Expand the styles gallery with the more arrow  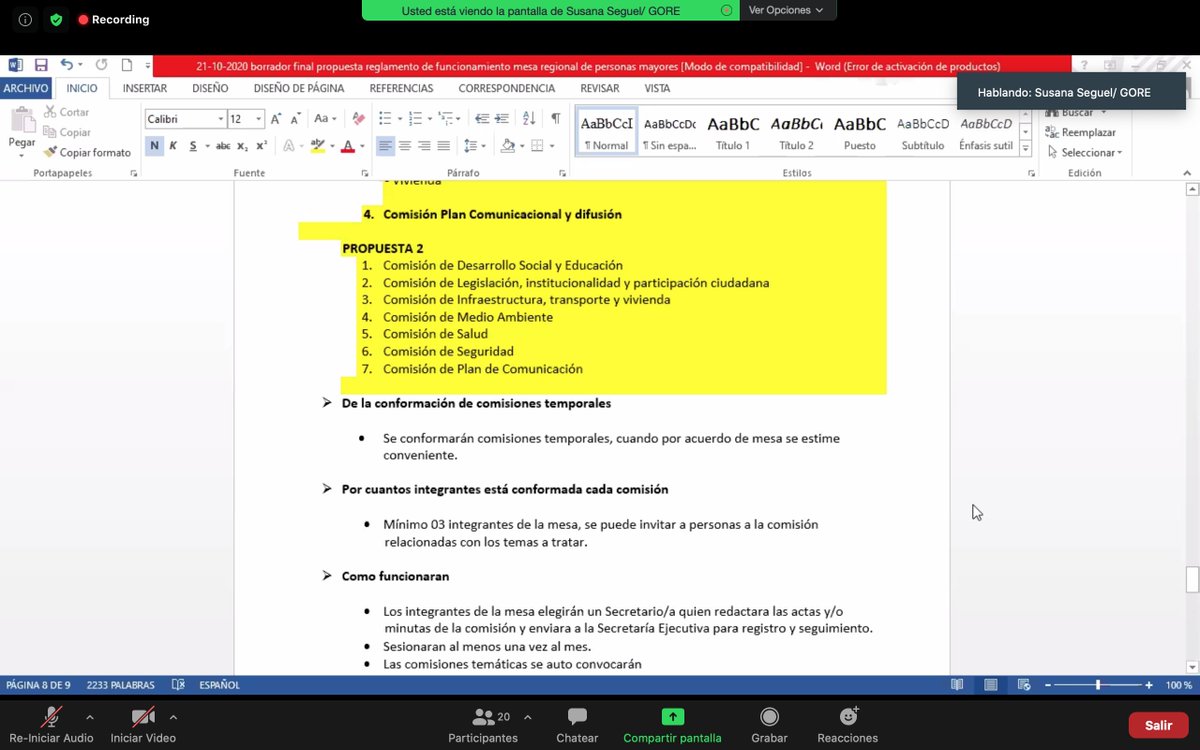(1026, 147)
